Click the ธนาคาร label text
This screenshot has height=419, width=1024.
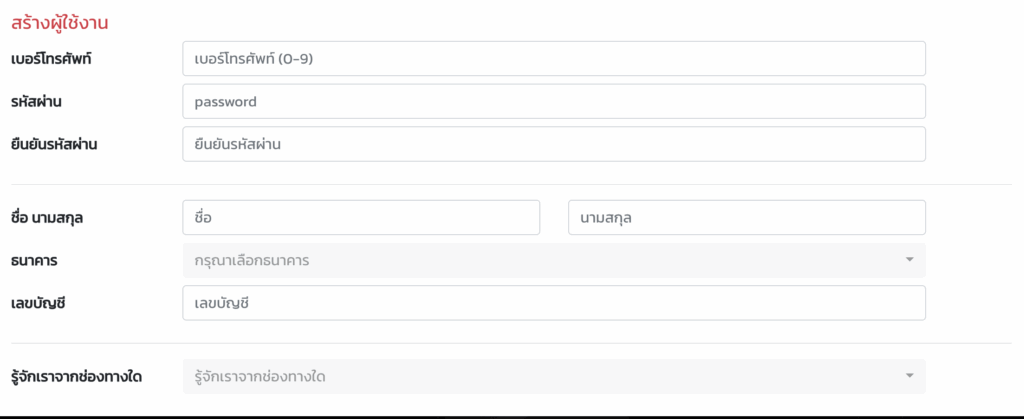coord(33,260)
